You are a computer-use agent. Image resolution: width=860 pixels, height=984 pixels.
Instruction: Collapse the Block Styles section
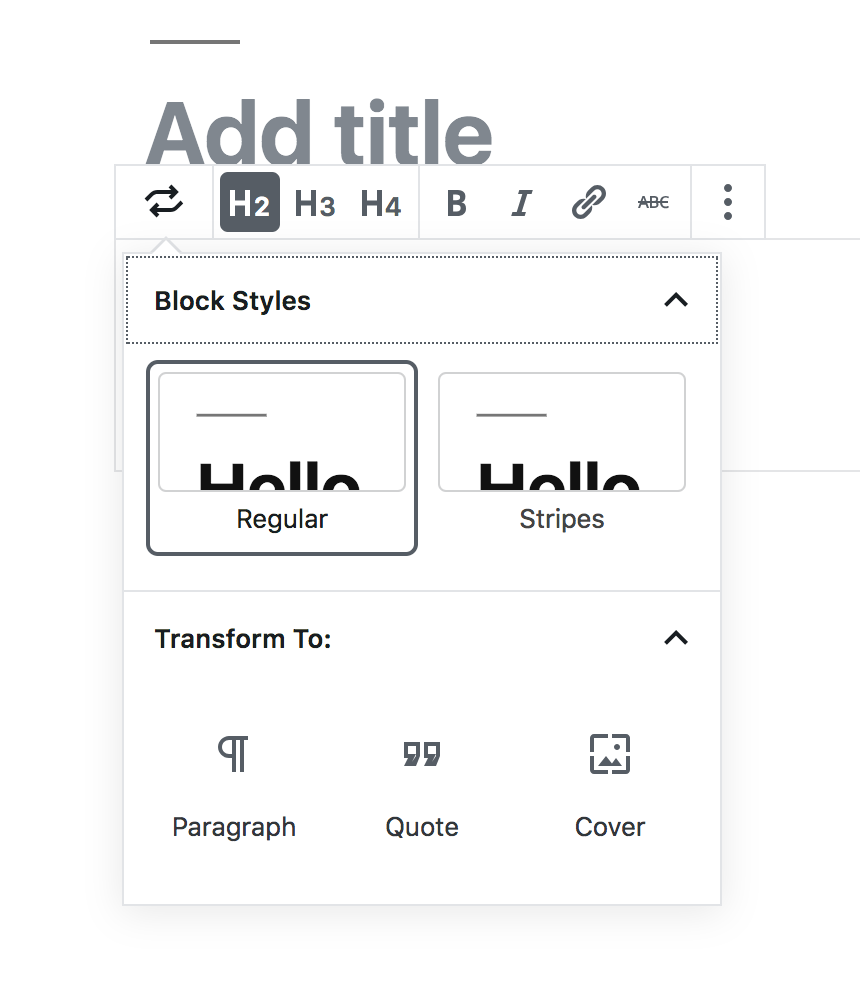pyautogui.click(x=676, y=300)
